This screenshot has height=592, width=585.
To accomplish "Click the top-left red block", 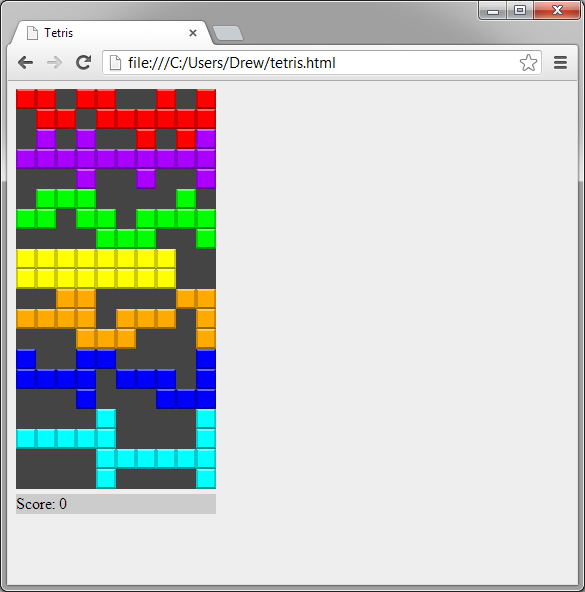I will 26,99.
